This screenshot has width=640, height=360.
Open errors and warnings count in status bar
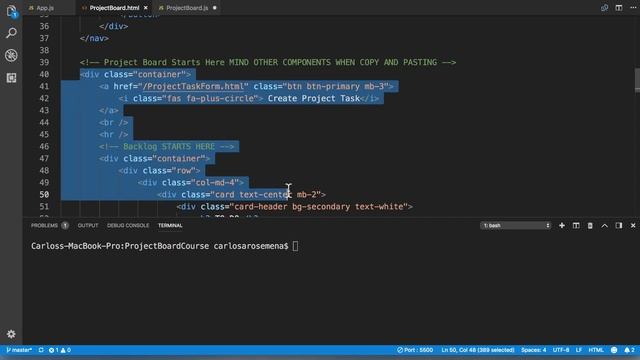pos(60,350)
